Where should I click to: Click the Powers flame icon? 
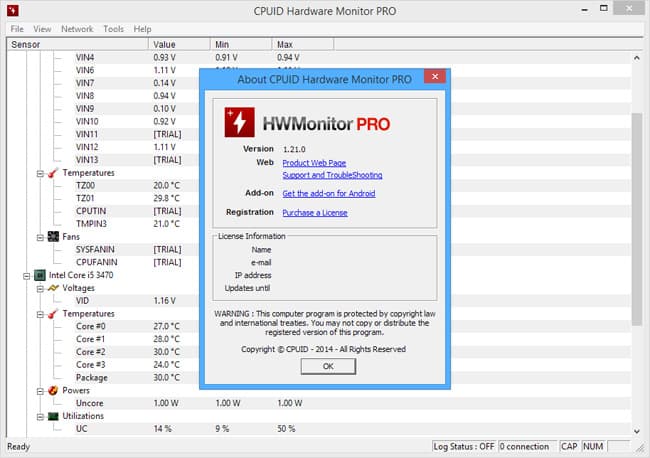point(51,390)
